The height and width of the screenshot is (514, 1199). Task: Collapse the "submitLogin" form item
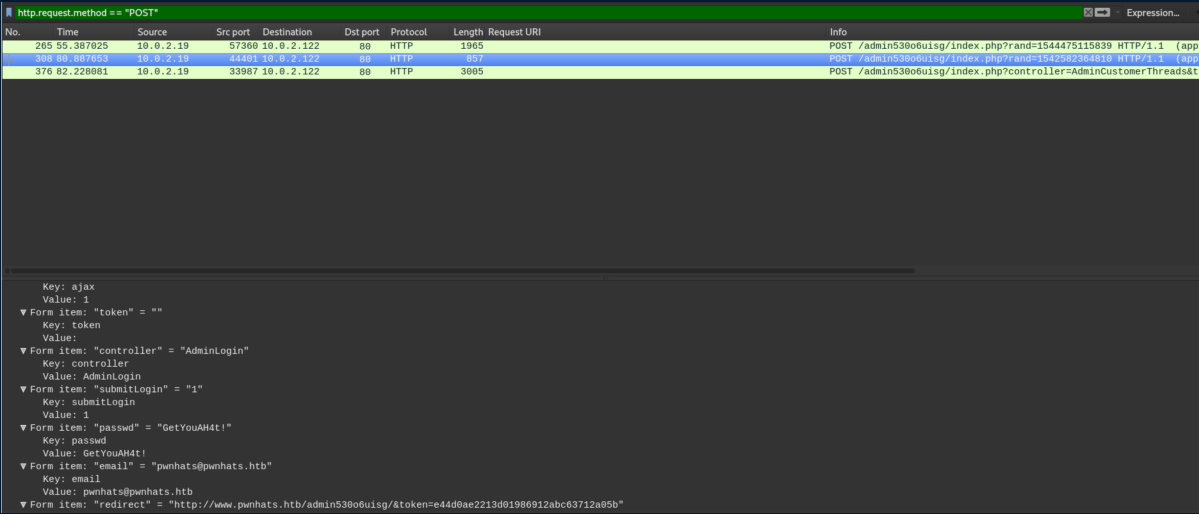(x=24, y=389)
